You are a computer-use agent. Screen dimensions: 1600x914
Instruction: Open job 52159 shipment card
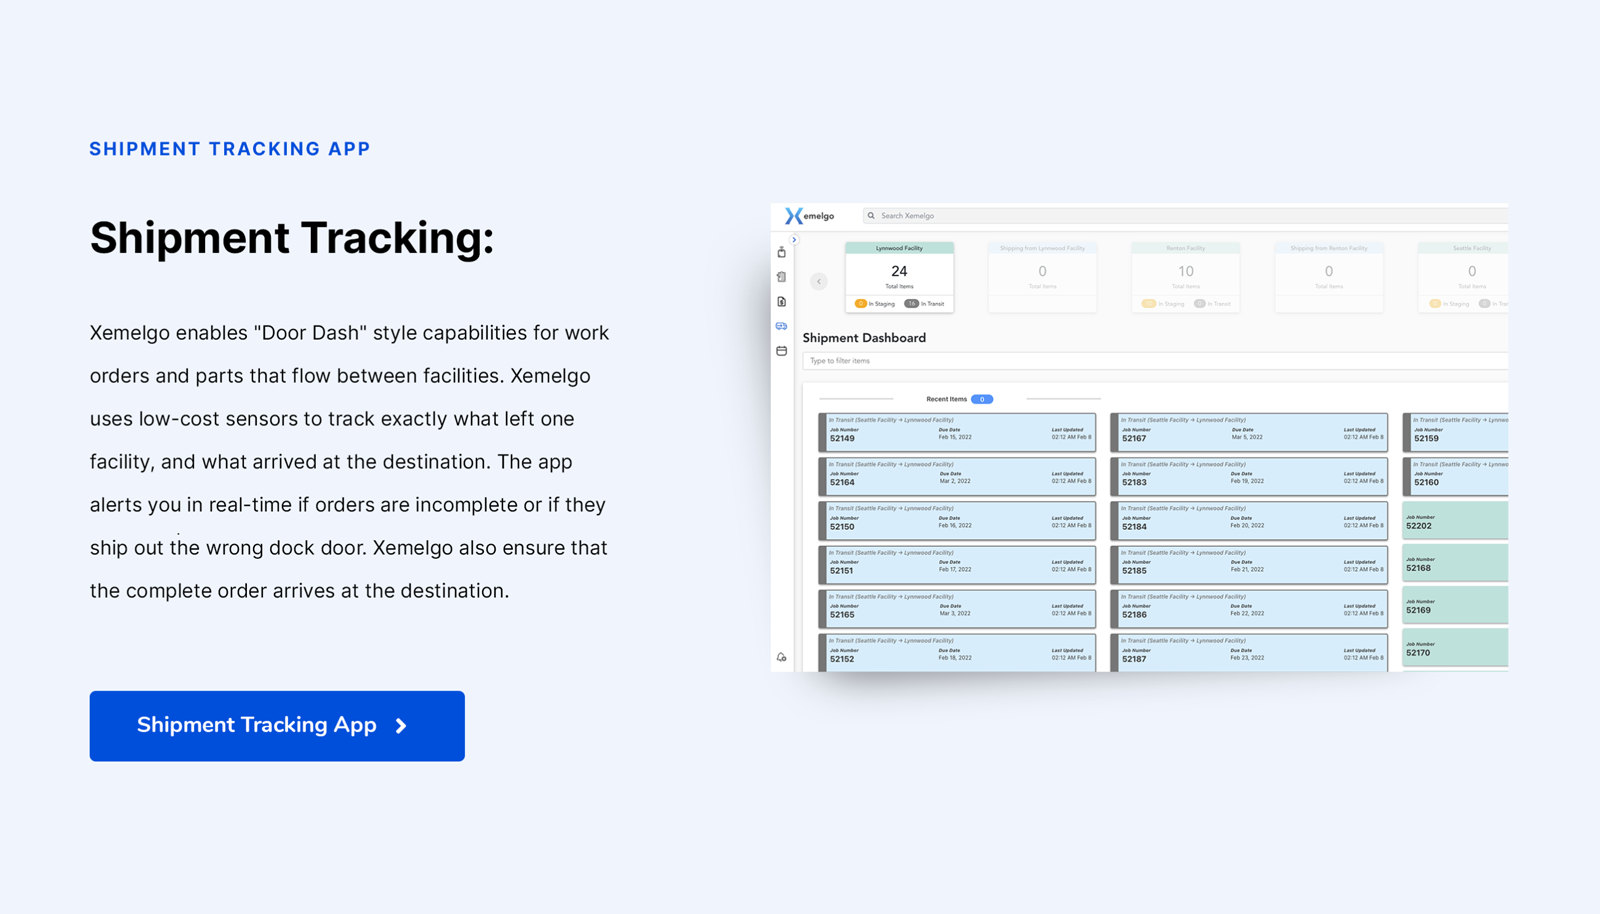[x=1455, y=433]
